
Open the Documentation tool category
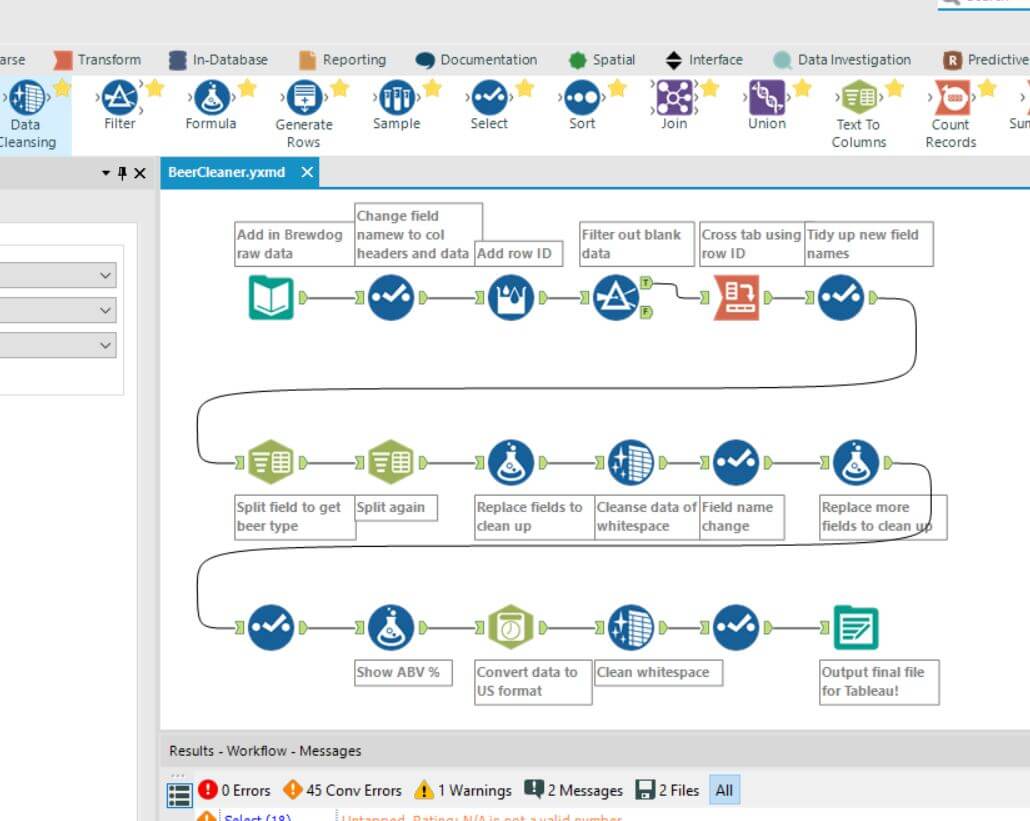(476, 60)
